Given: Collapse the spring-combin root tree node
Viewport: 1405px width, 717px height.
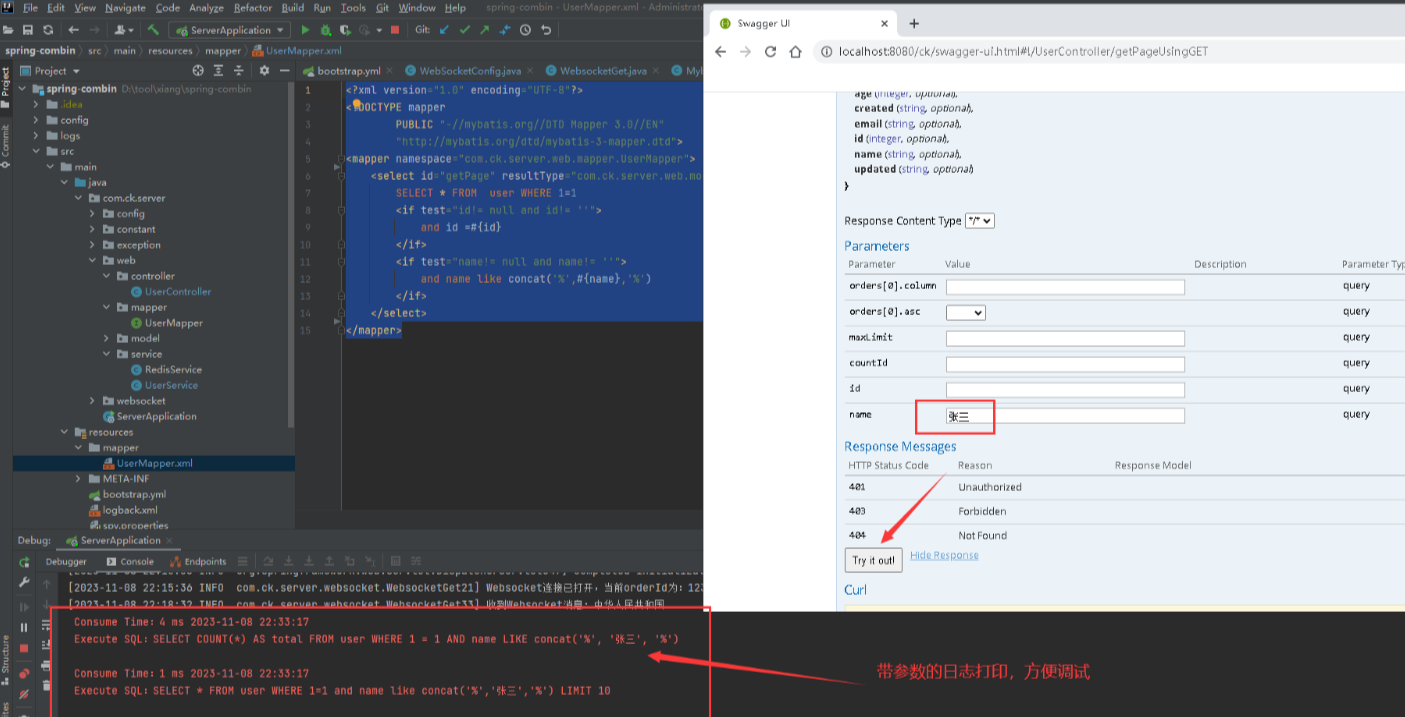Looking at the screenshot, I should click(23, 89).
